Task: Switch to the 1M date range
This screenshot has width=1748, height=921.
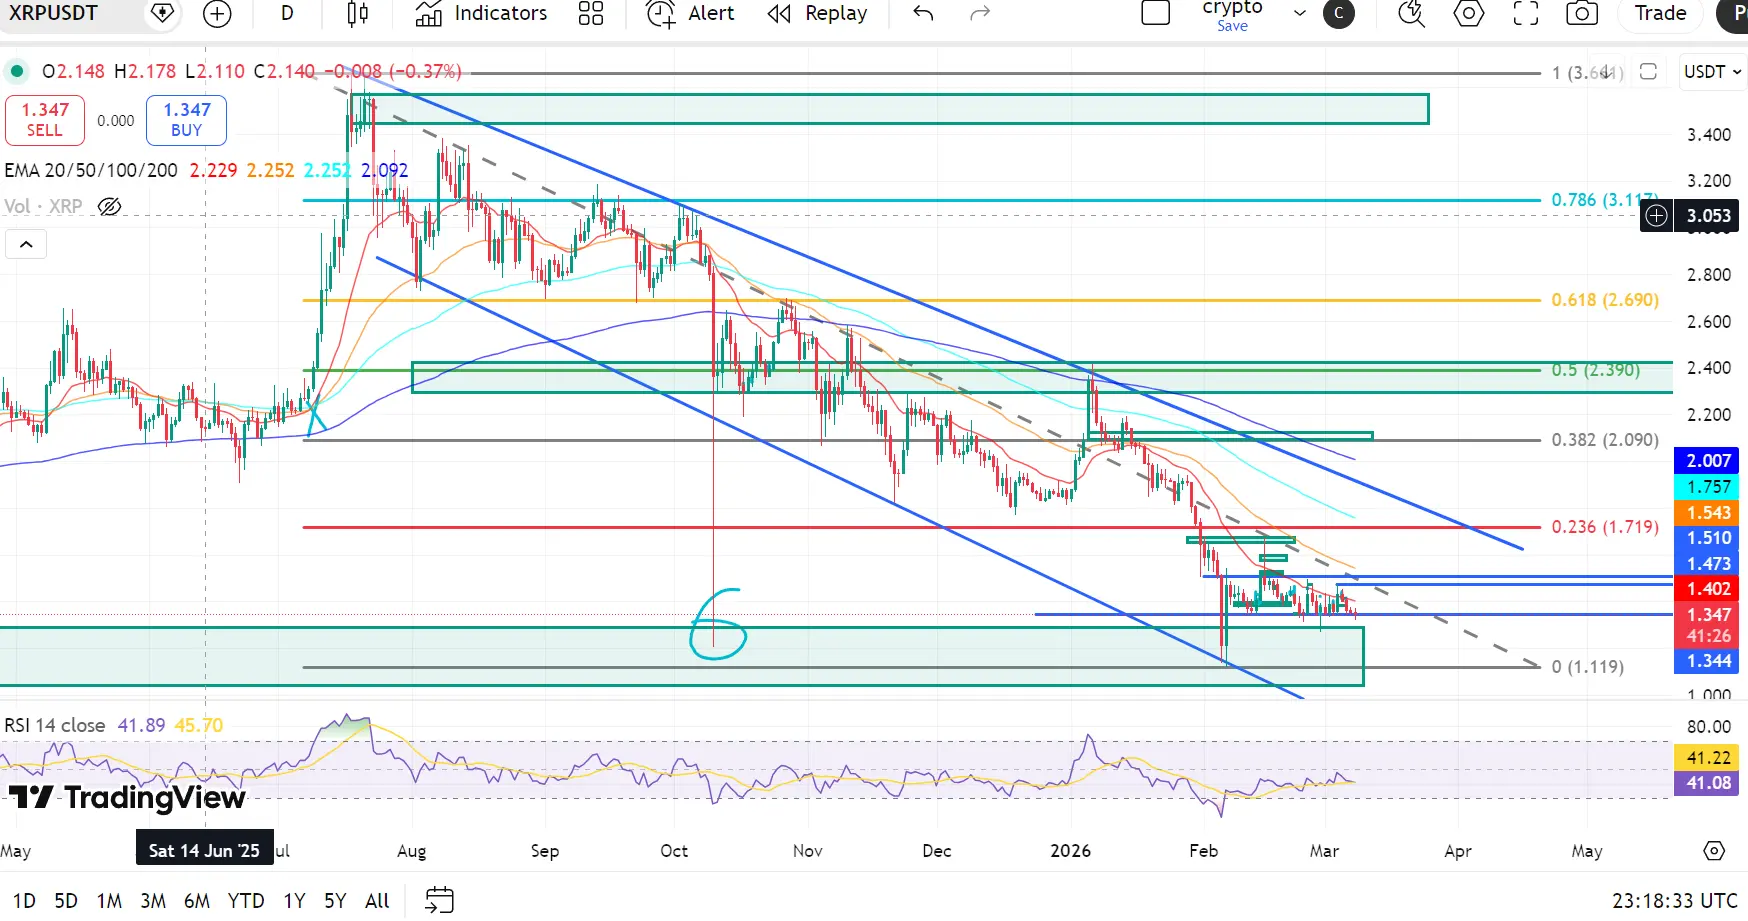Action: 109,901
